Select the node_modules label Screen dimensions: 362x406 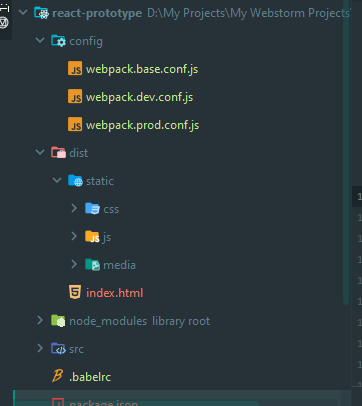click(108, 321)
